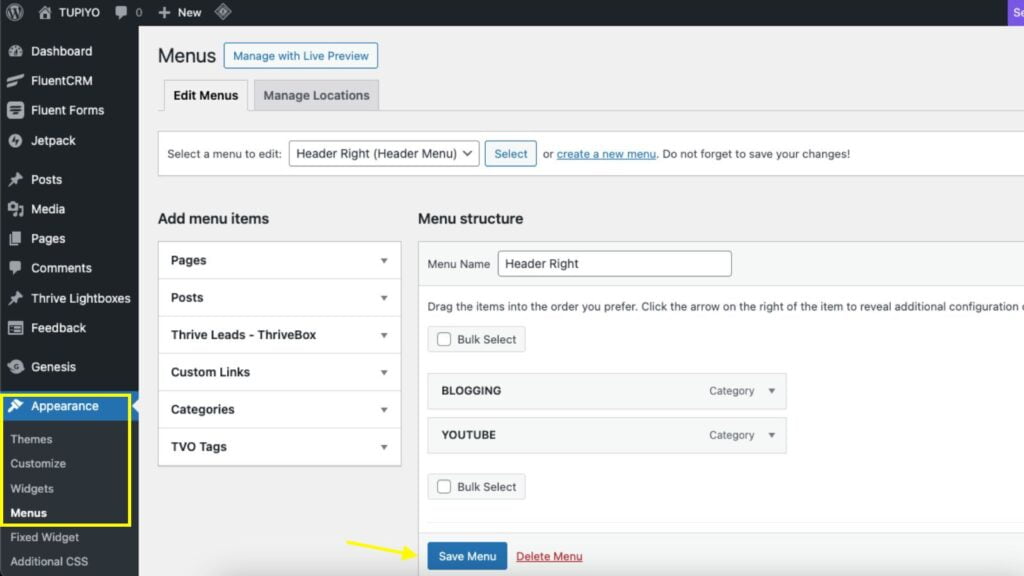Click the home icon beside TUPIYO

point(44,12)
